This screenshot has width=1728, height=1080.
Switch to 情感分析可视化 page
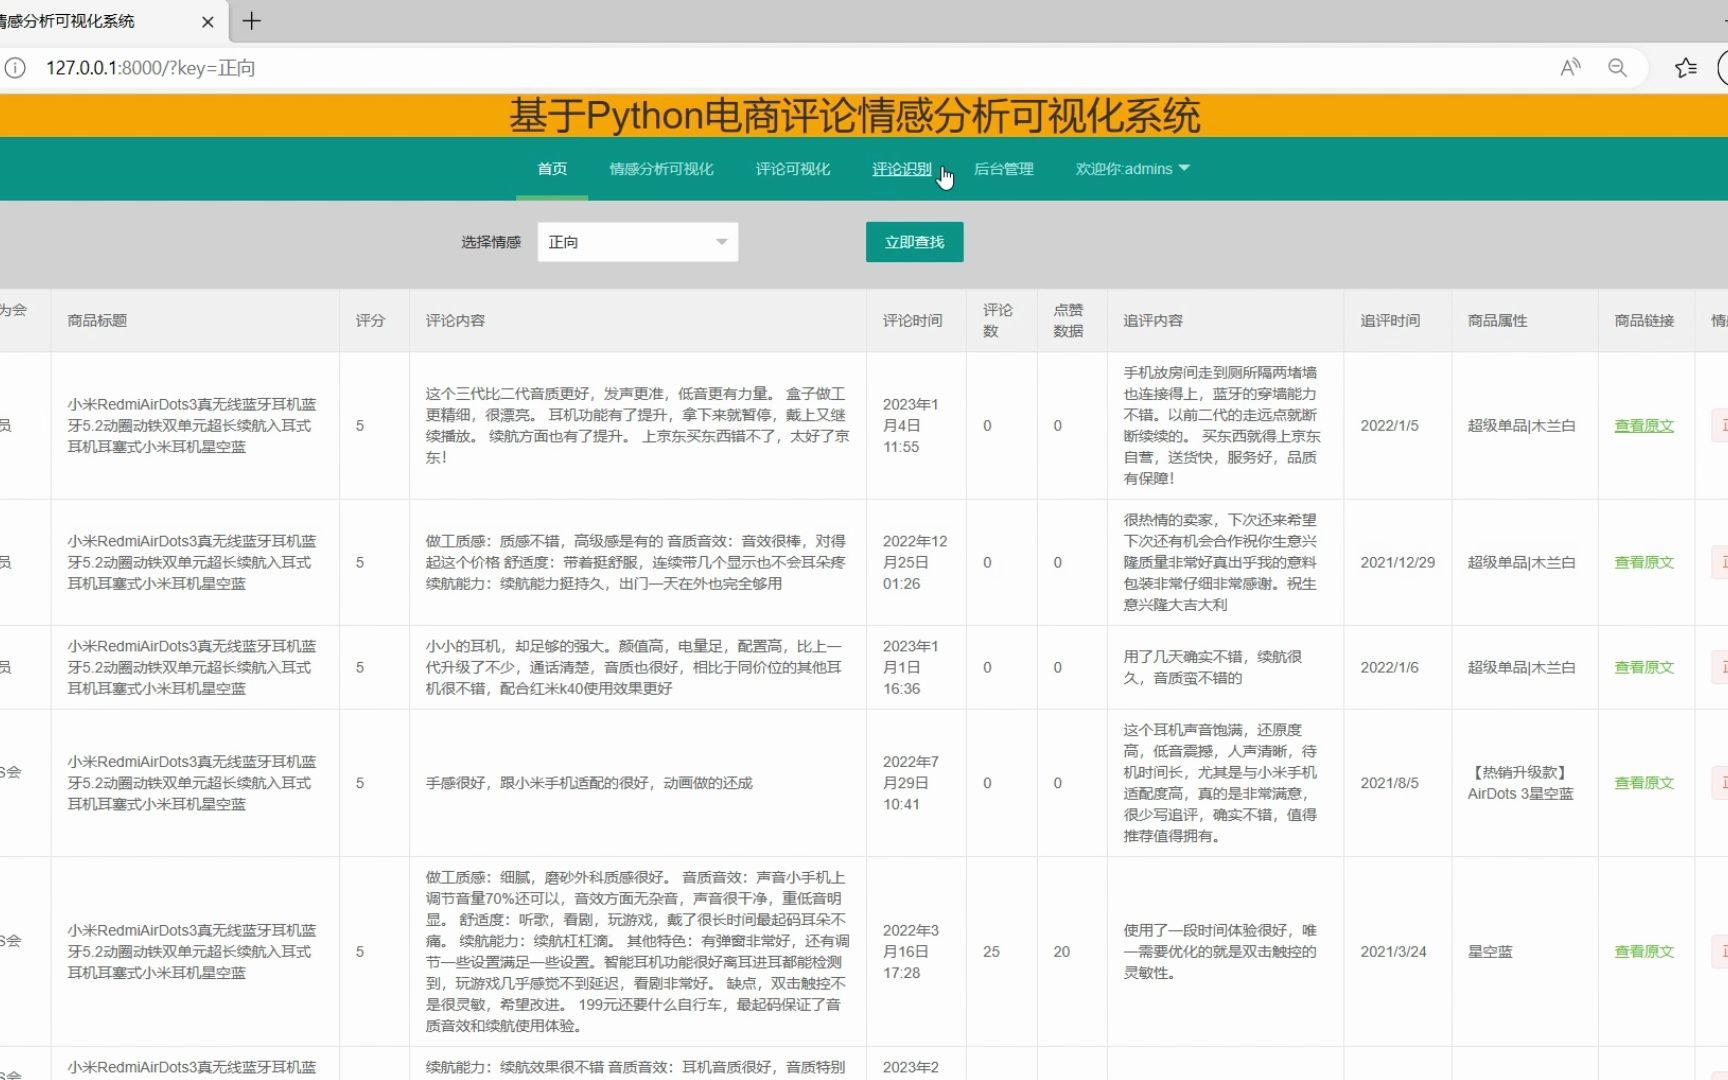661,169
